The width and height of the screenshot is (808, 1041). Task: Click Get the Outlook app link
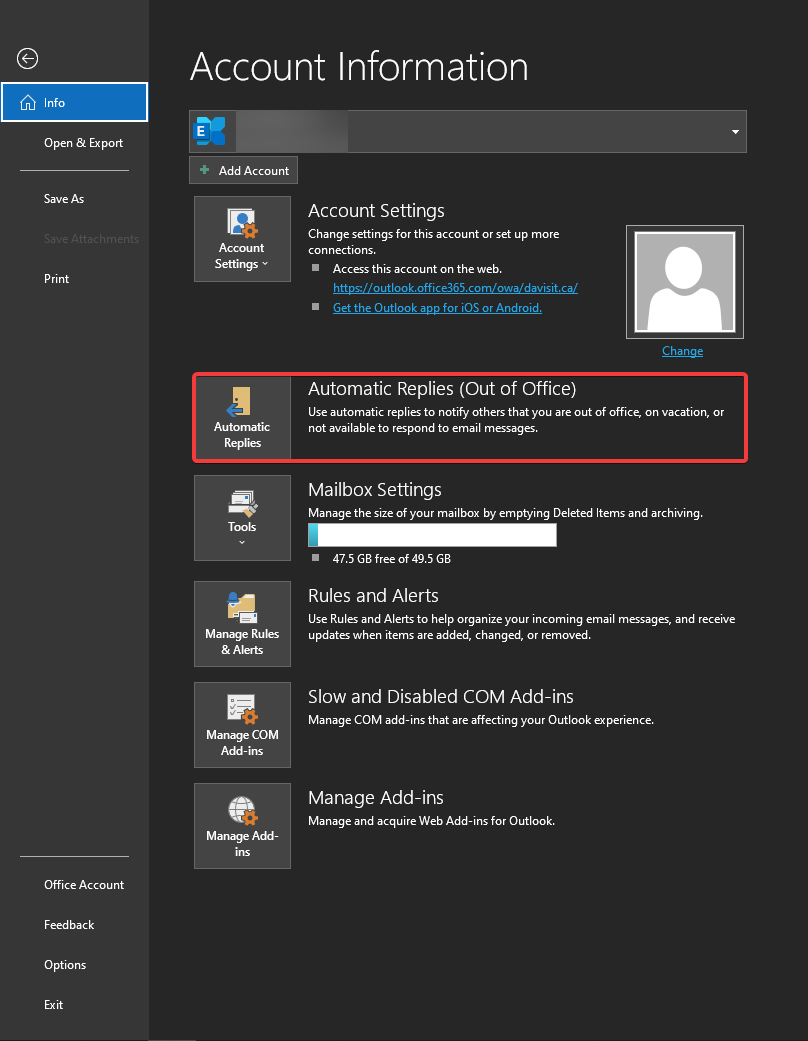(x=437, y=308)
